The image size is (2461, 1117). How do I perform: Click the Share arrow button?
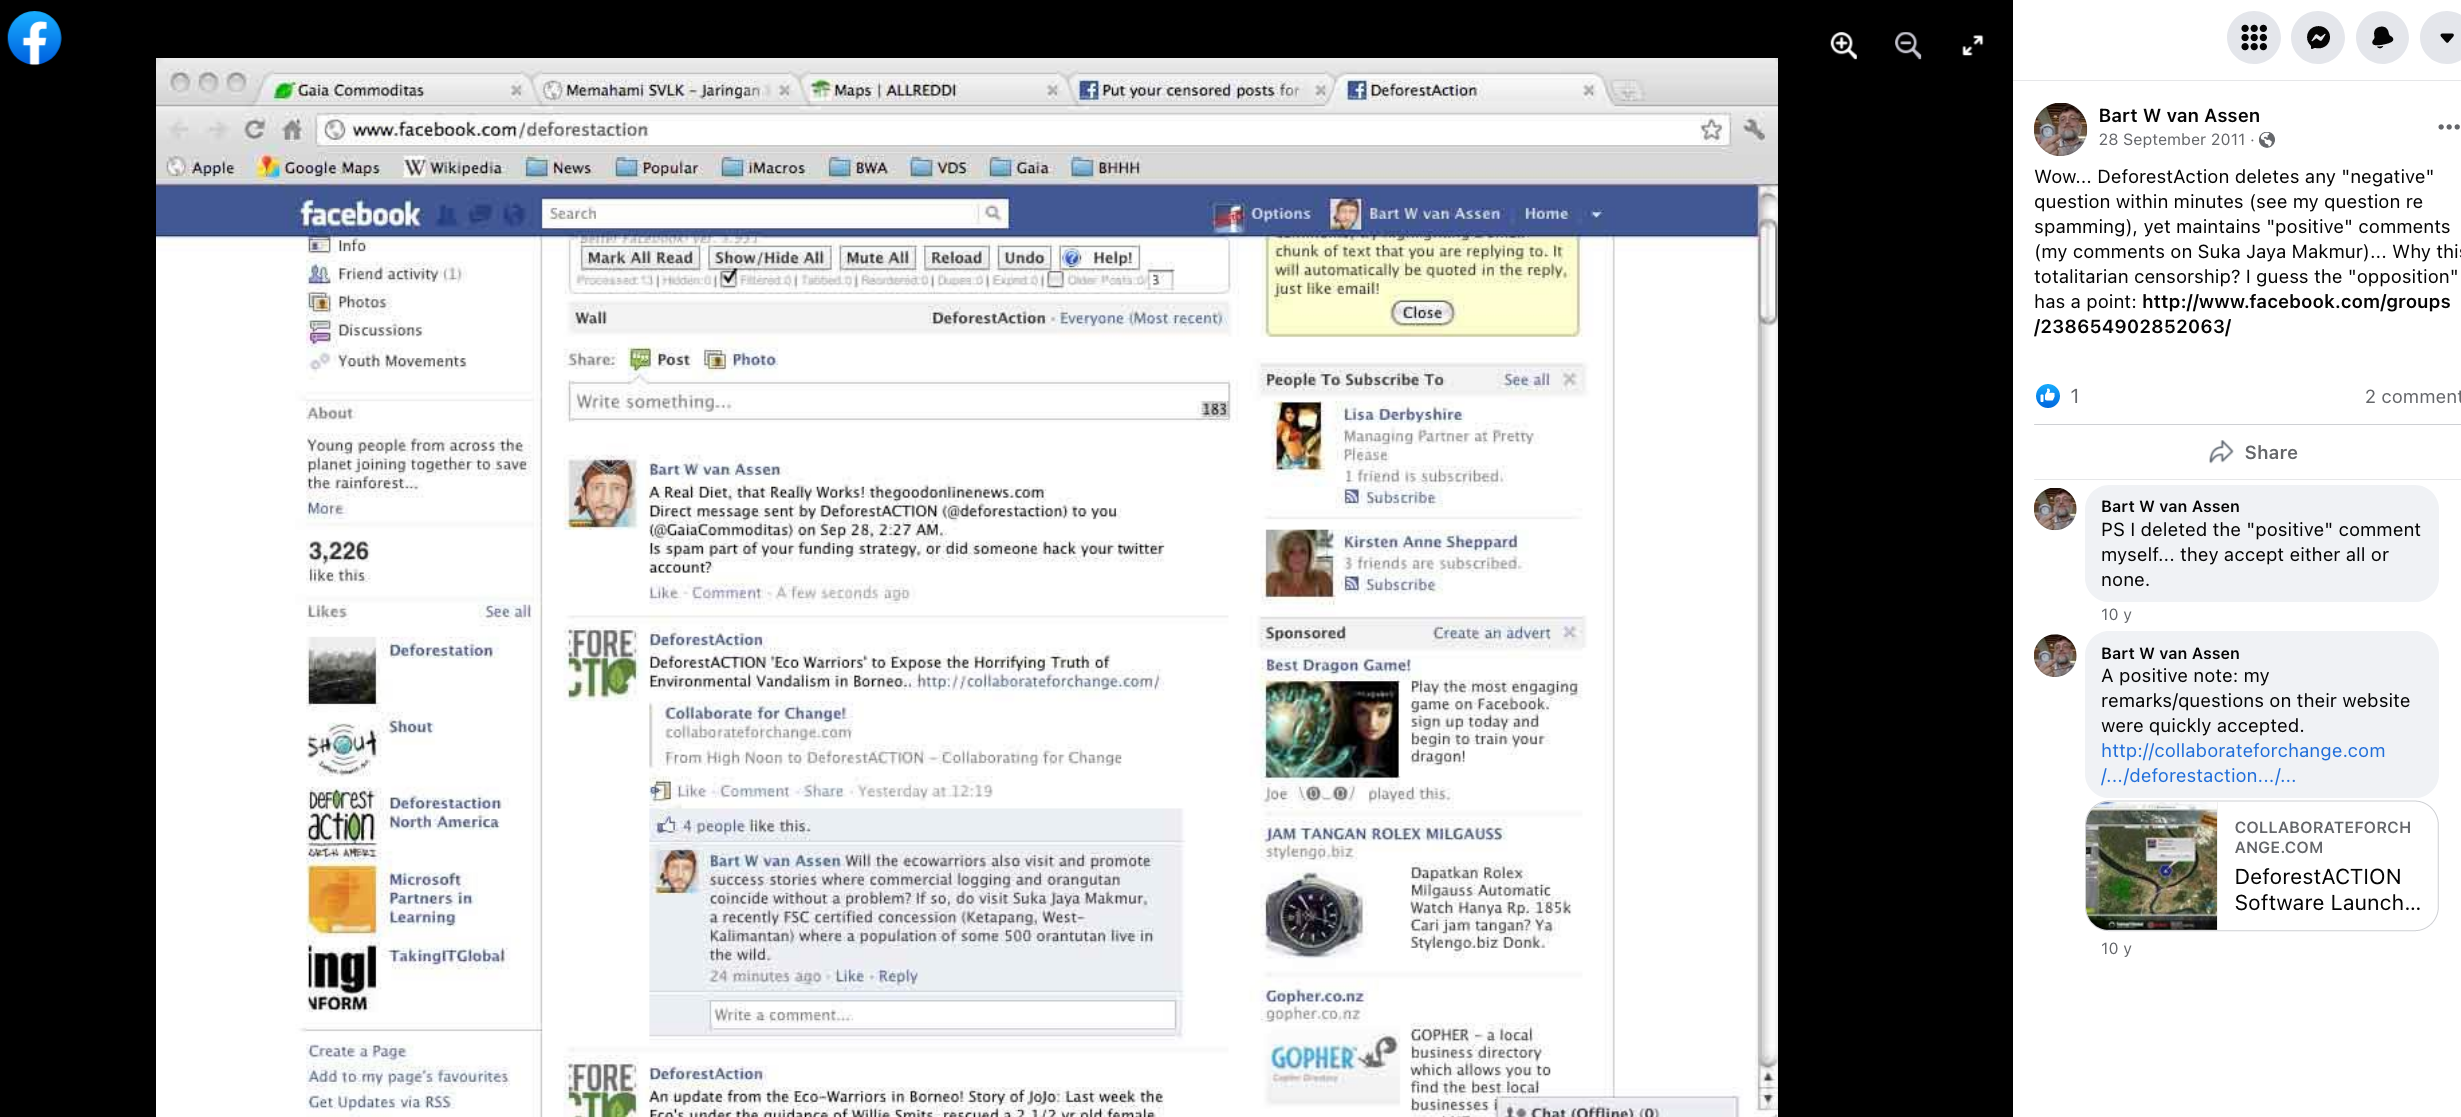pos(2253,452)
